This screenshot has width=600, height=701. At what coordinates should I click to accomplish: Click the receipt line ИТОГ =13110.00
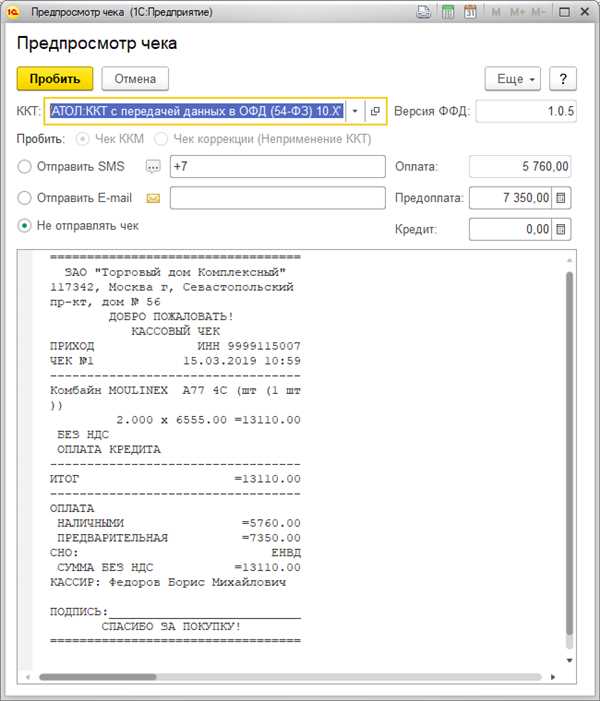pos(175,479)
